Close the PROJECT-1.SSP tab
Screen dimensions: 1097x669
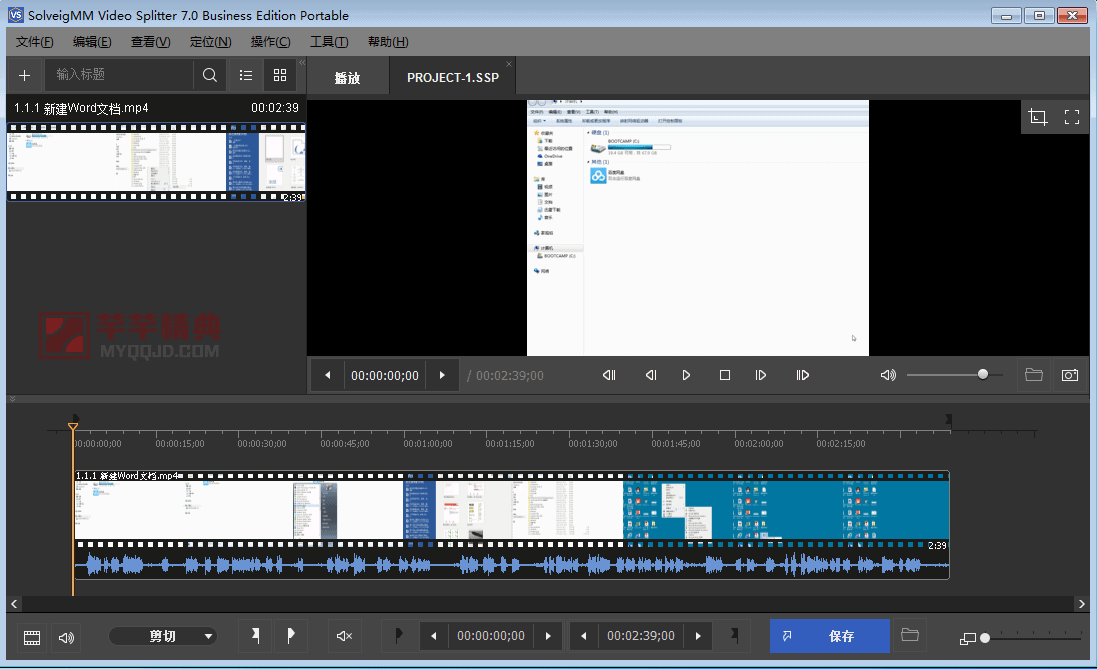click(509, 64)
